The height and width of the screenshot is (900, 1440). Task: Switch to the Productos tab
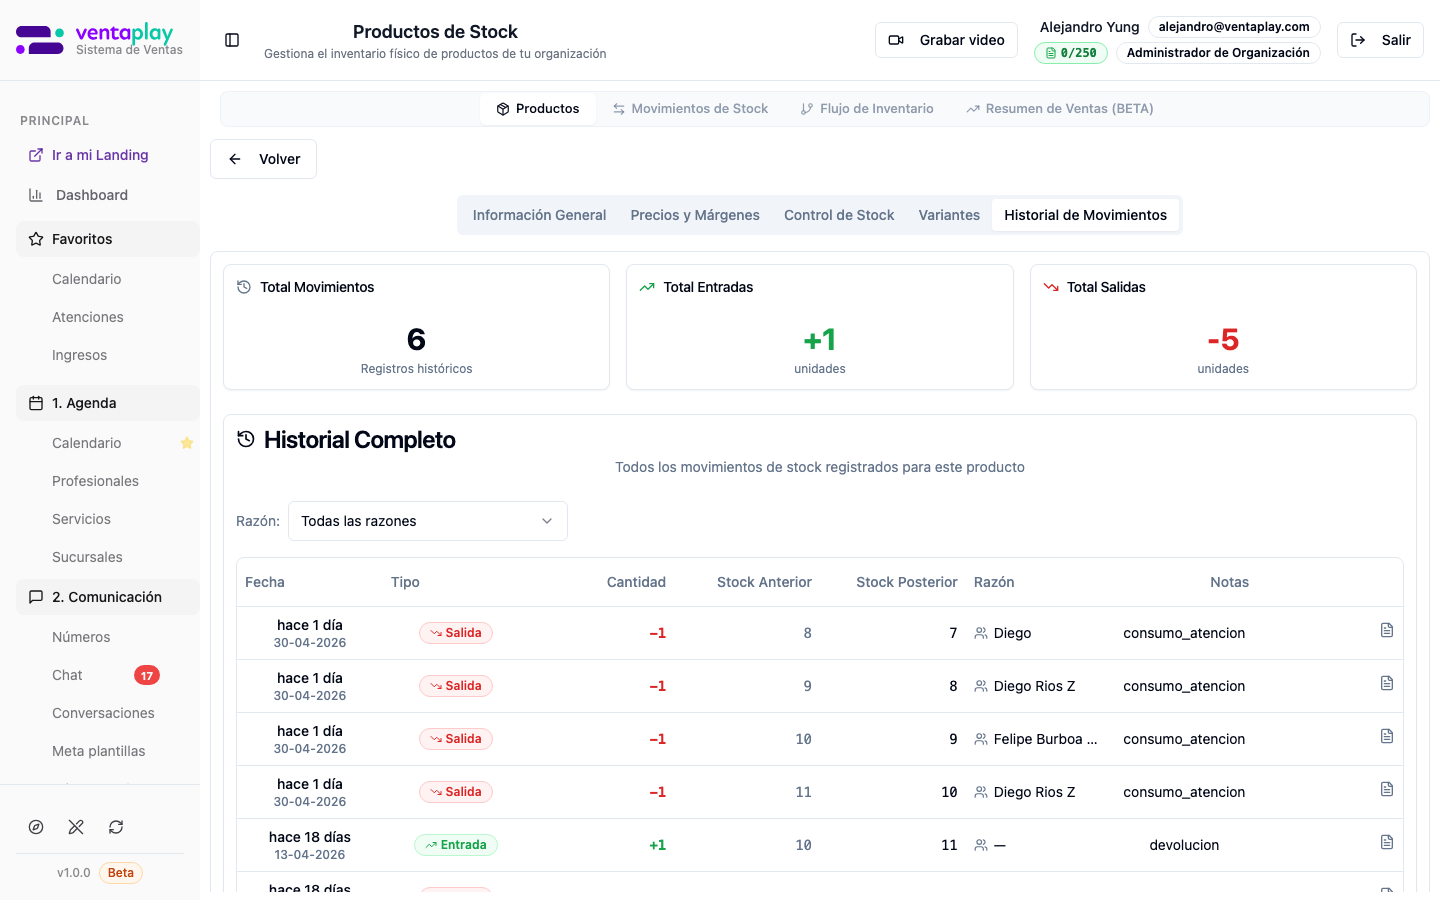coord(538,109)
